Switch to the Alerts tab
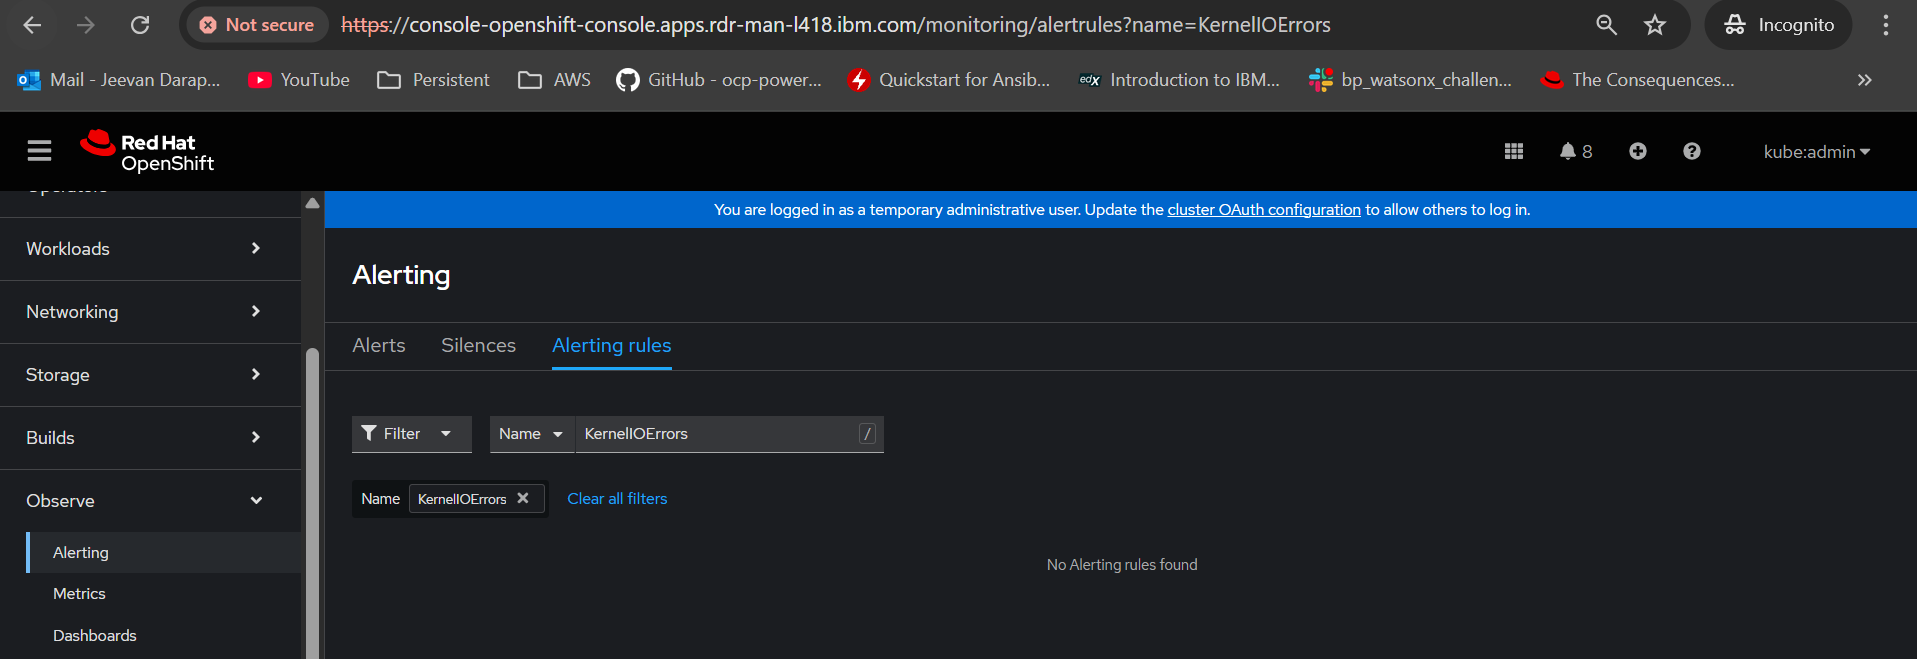1917x659 pixels. tap(379, 345)
